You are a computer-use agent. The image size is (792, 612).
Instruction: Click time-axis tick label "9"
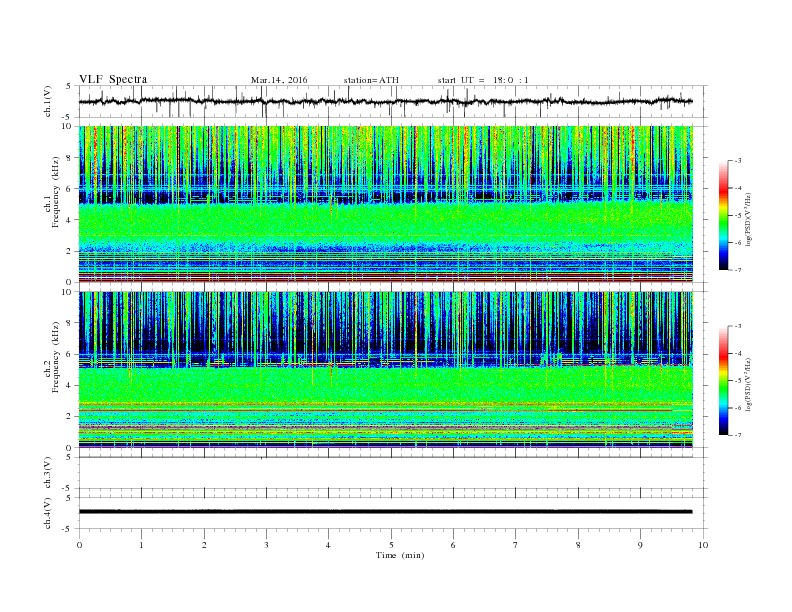[x=640, y=545]
